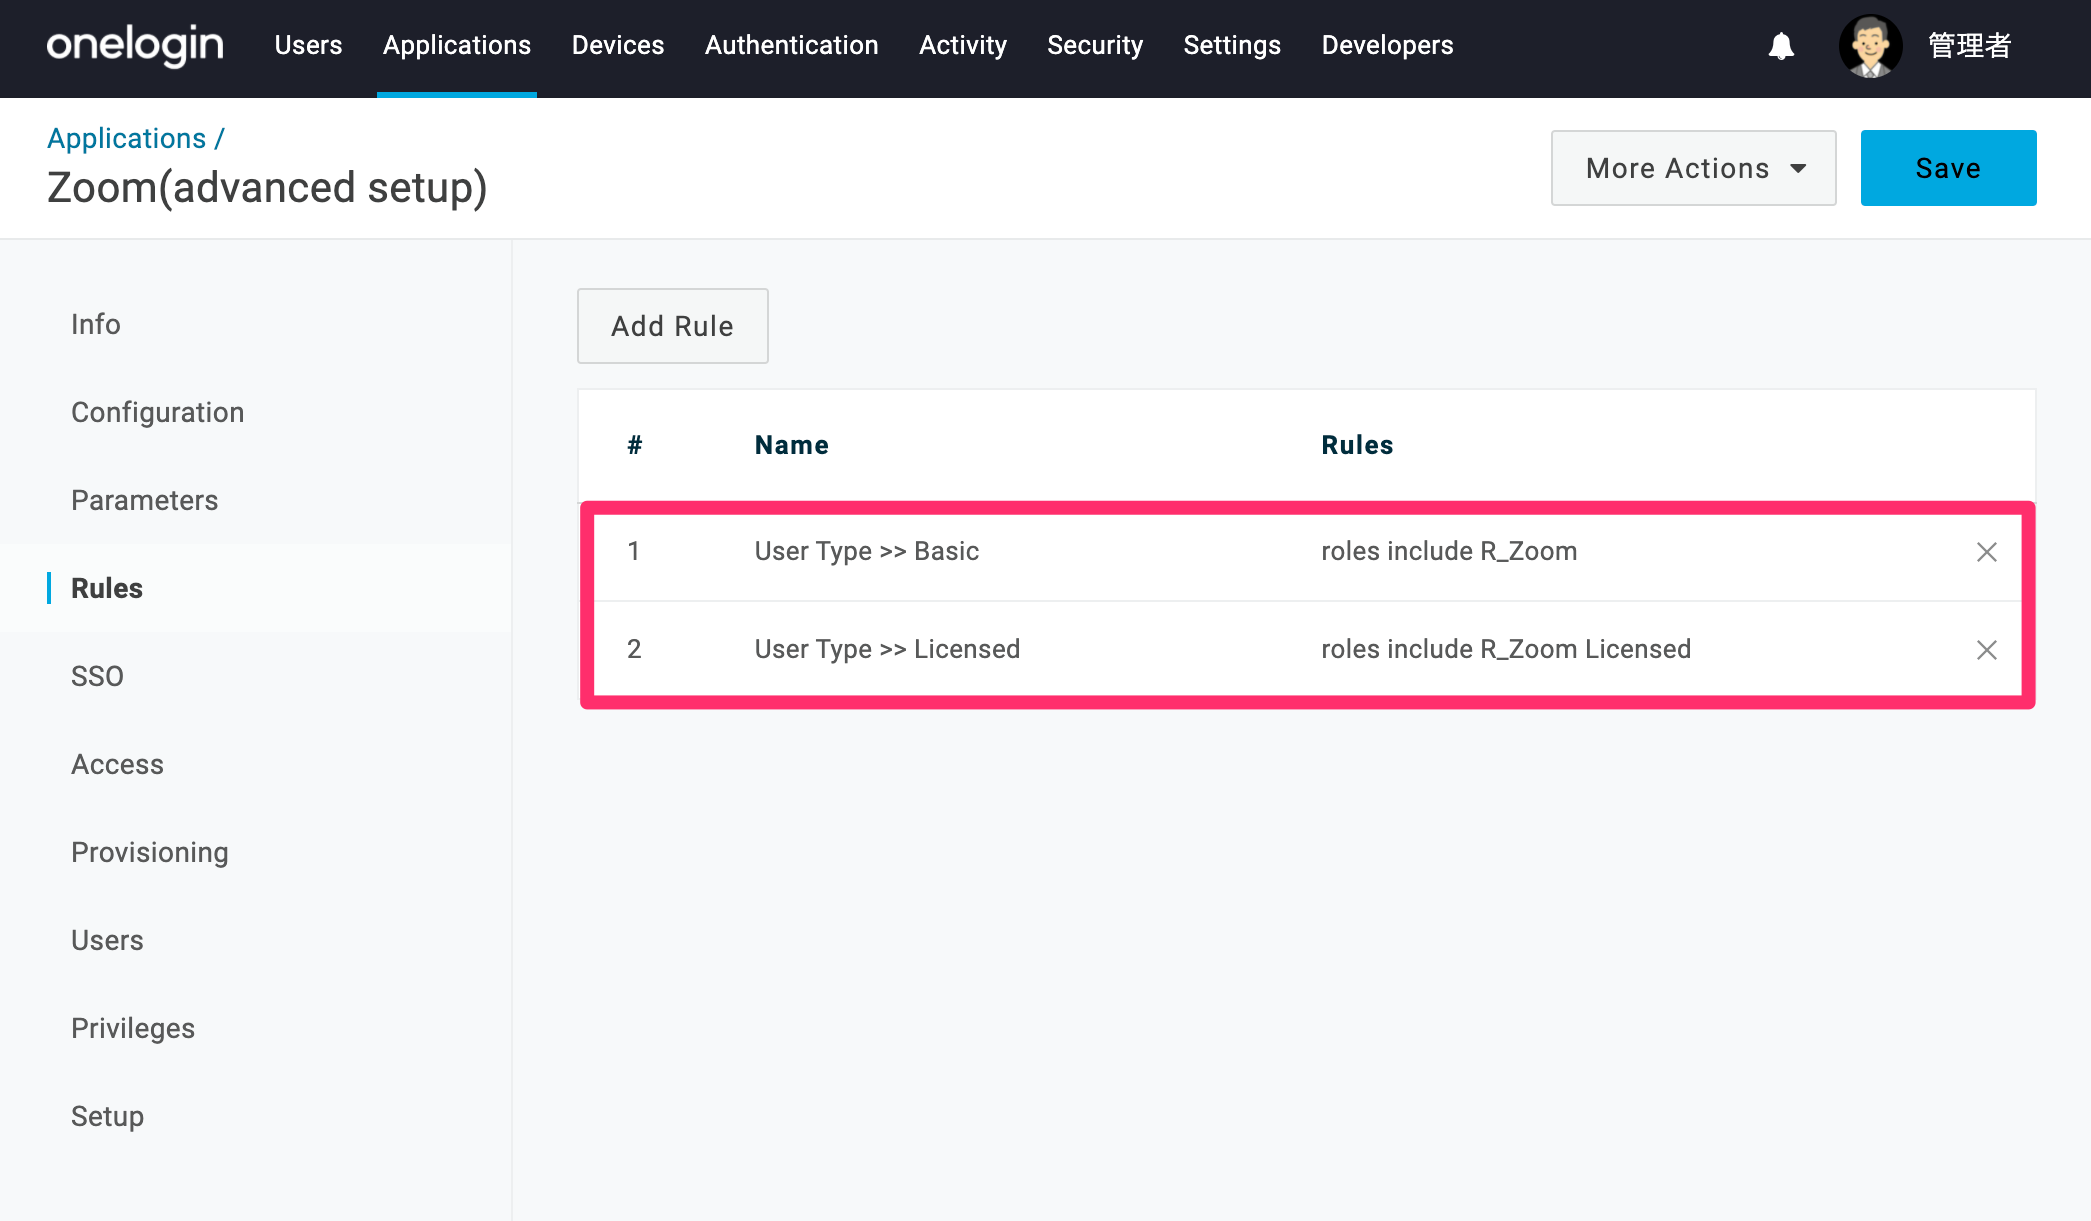This screenshot has height=1221, width=2091.
Task: Click the 管理者 account name
Action: tap(1969, 46)
